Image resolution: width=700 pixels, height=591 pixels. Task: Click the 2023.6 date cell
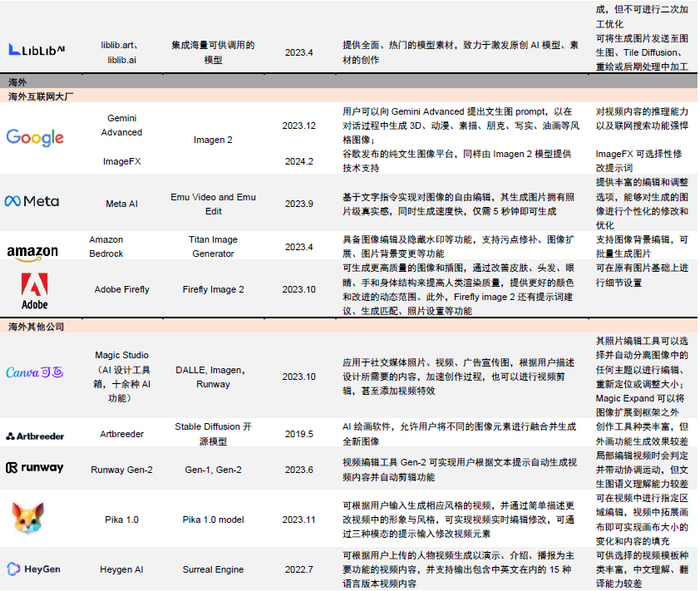tap(299, 470)
